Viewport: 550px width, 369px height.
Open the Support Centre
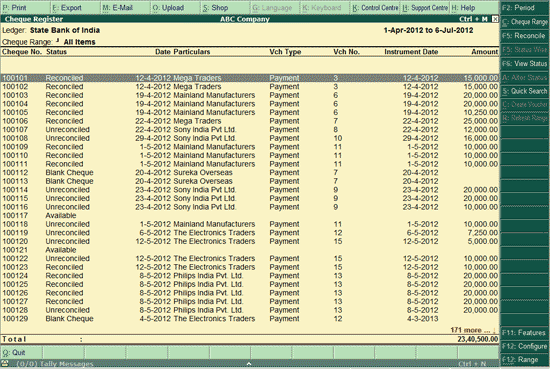coord(425,7)
